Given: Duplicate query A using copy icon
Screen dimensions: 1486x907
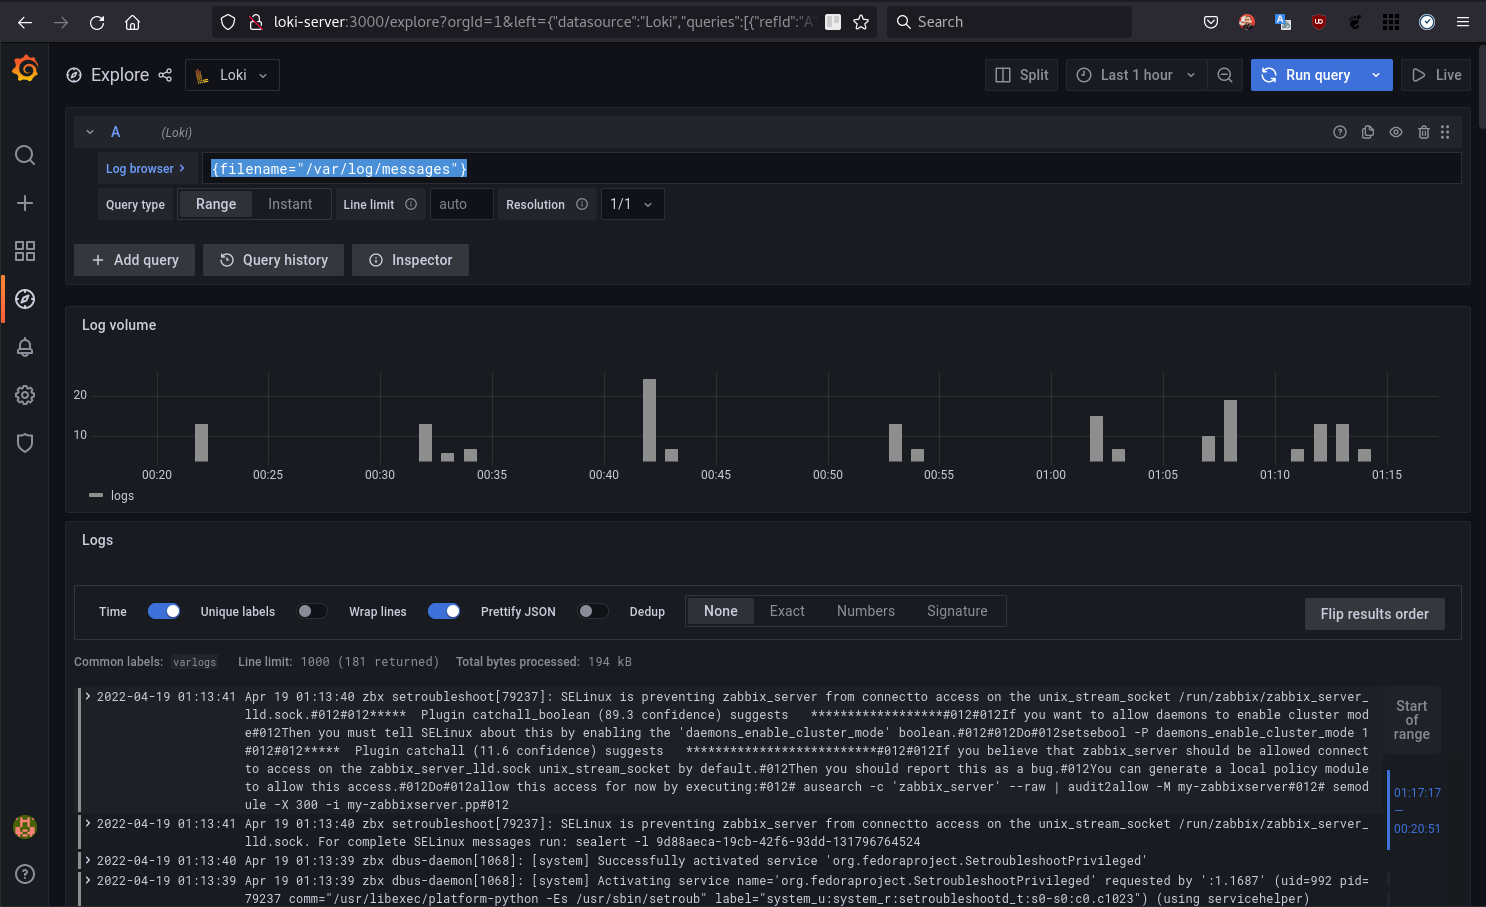Looking at the screenshot, I should click(1367, 132).
